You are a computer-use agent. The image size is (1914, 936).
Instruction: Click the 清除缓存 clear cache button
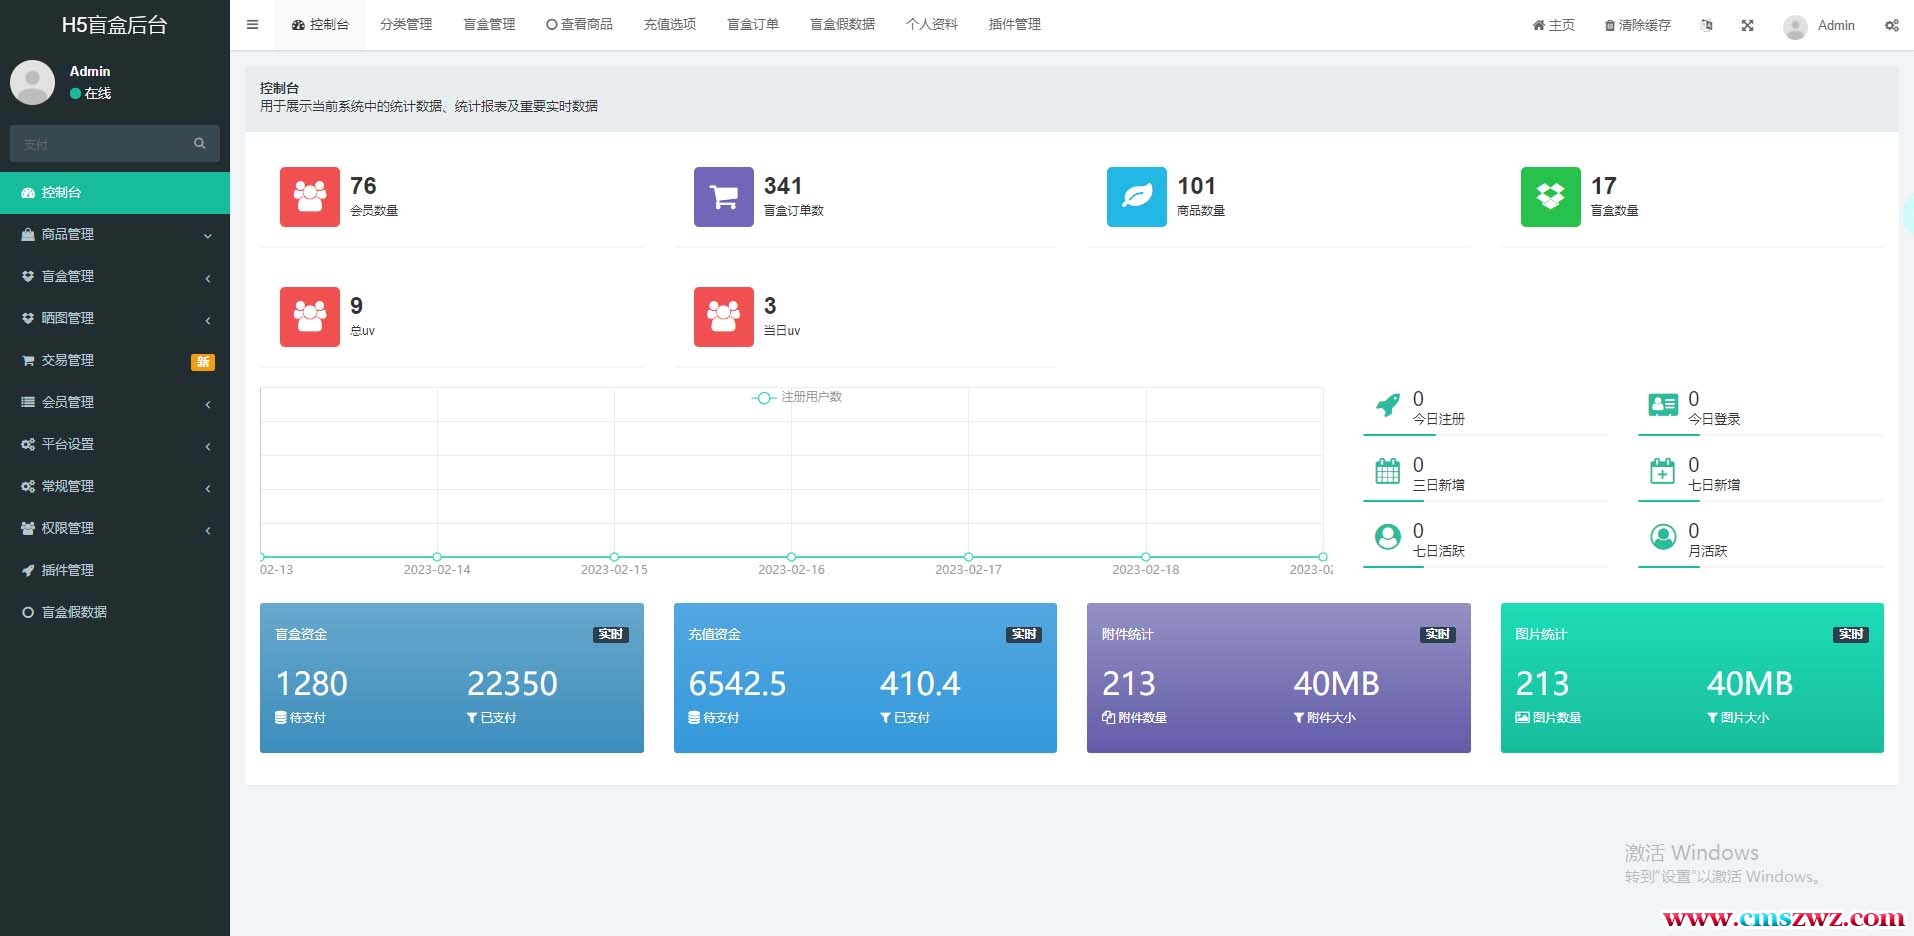click(x=1637, y=25)
